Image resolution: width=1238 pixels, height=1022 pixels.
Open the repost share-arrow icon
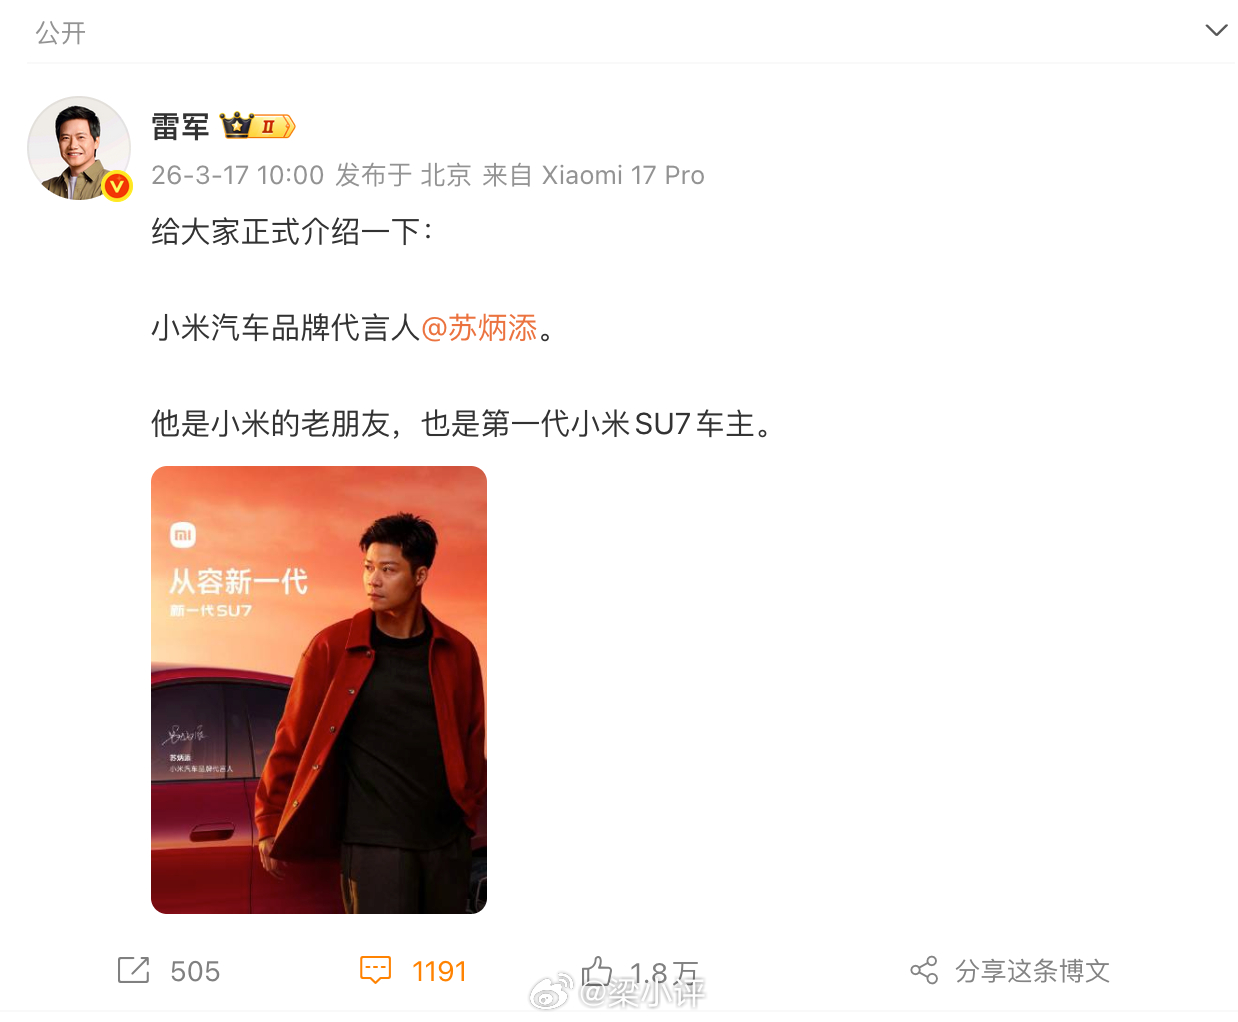[x=133, y=970]
